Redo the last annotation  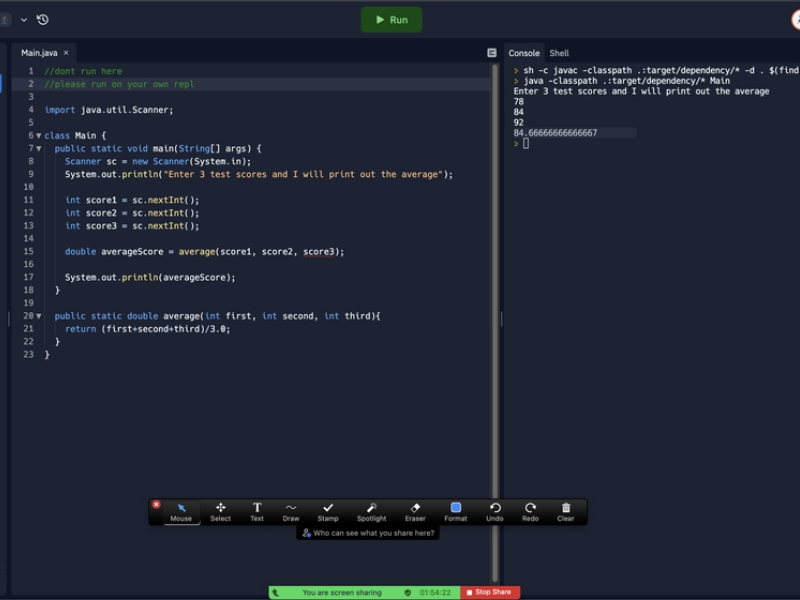coord(530,512)
